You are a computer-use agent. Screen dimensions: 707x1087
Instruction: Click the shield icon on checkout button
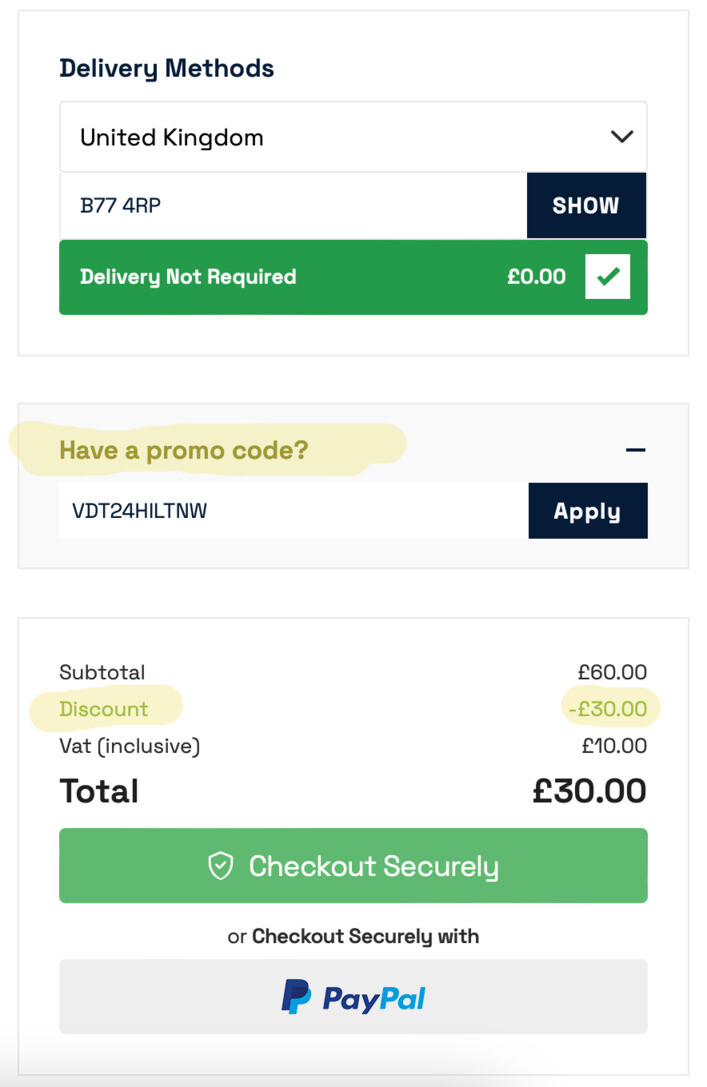click(220, 866)
